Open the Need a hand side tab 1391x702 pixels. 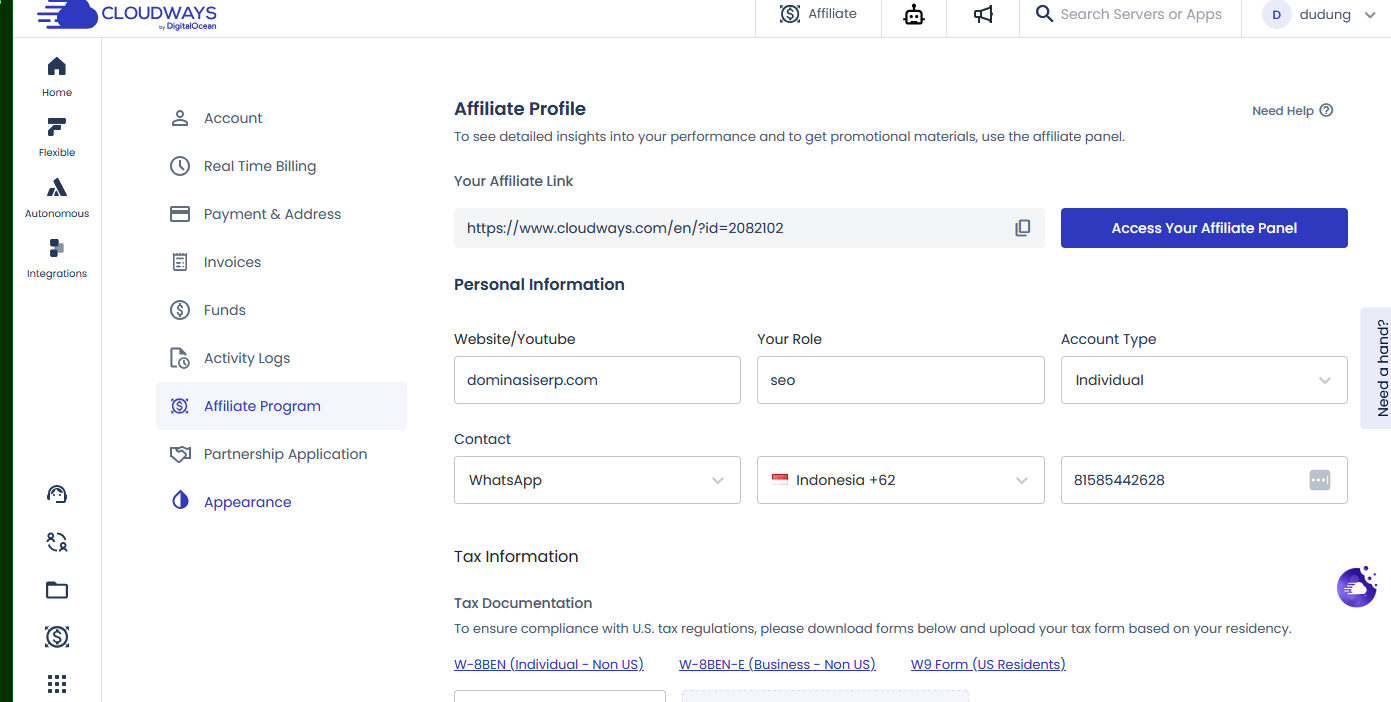(1377, 368)
